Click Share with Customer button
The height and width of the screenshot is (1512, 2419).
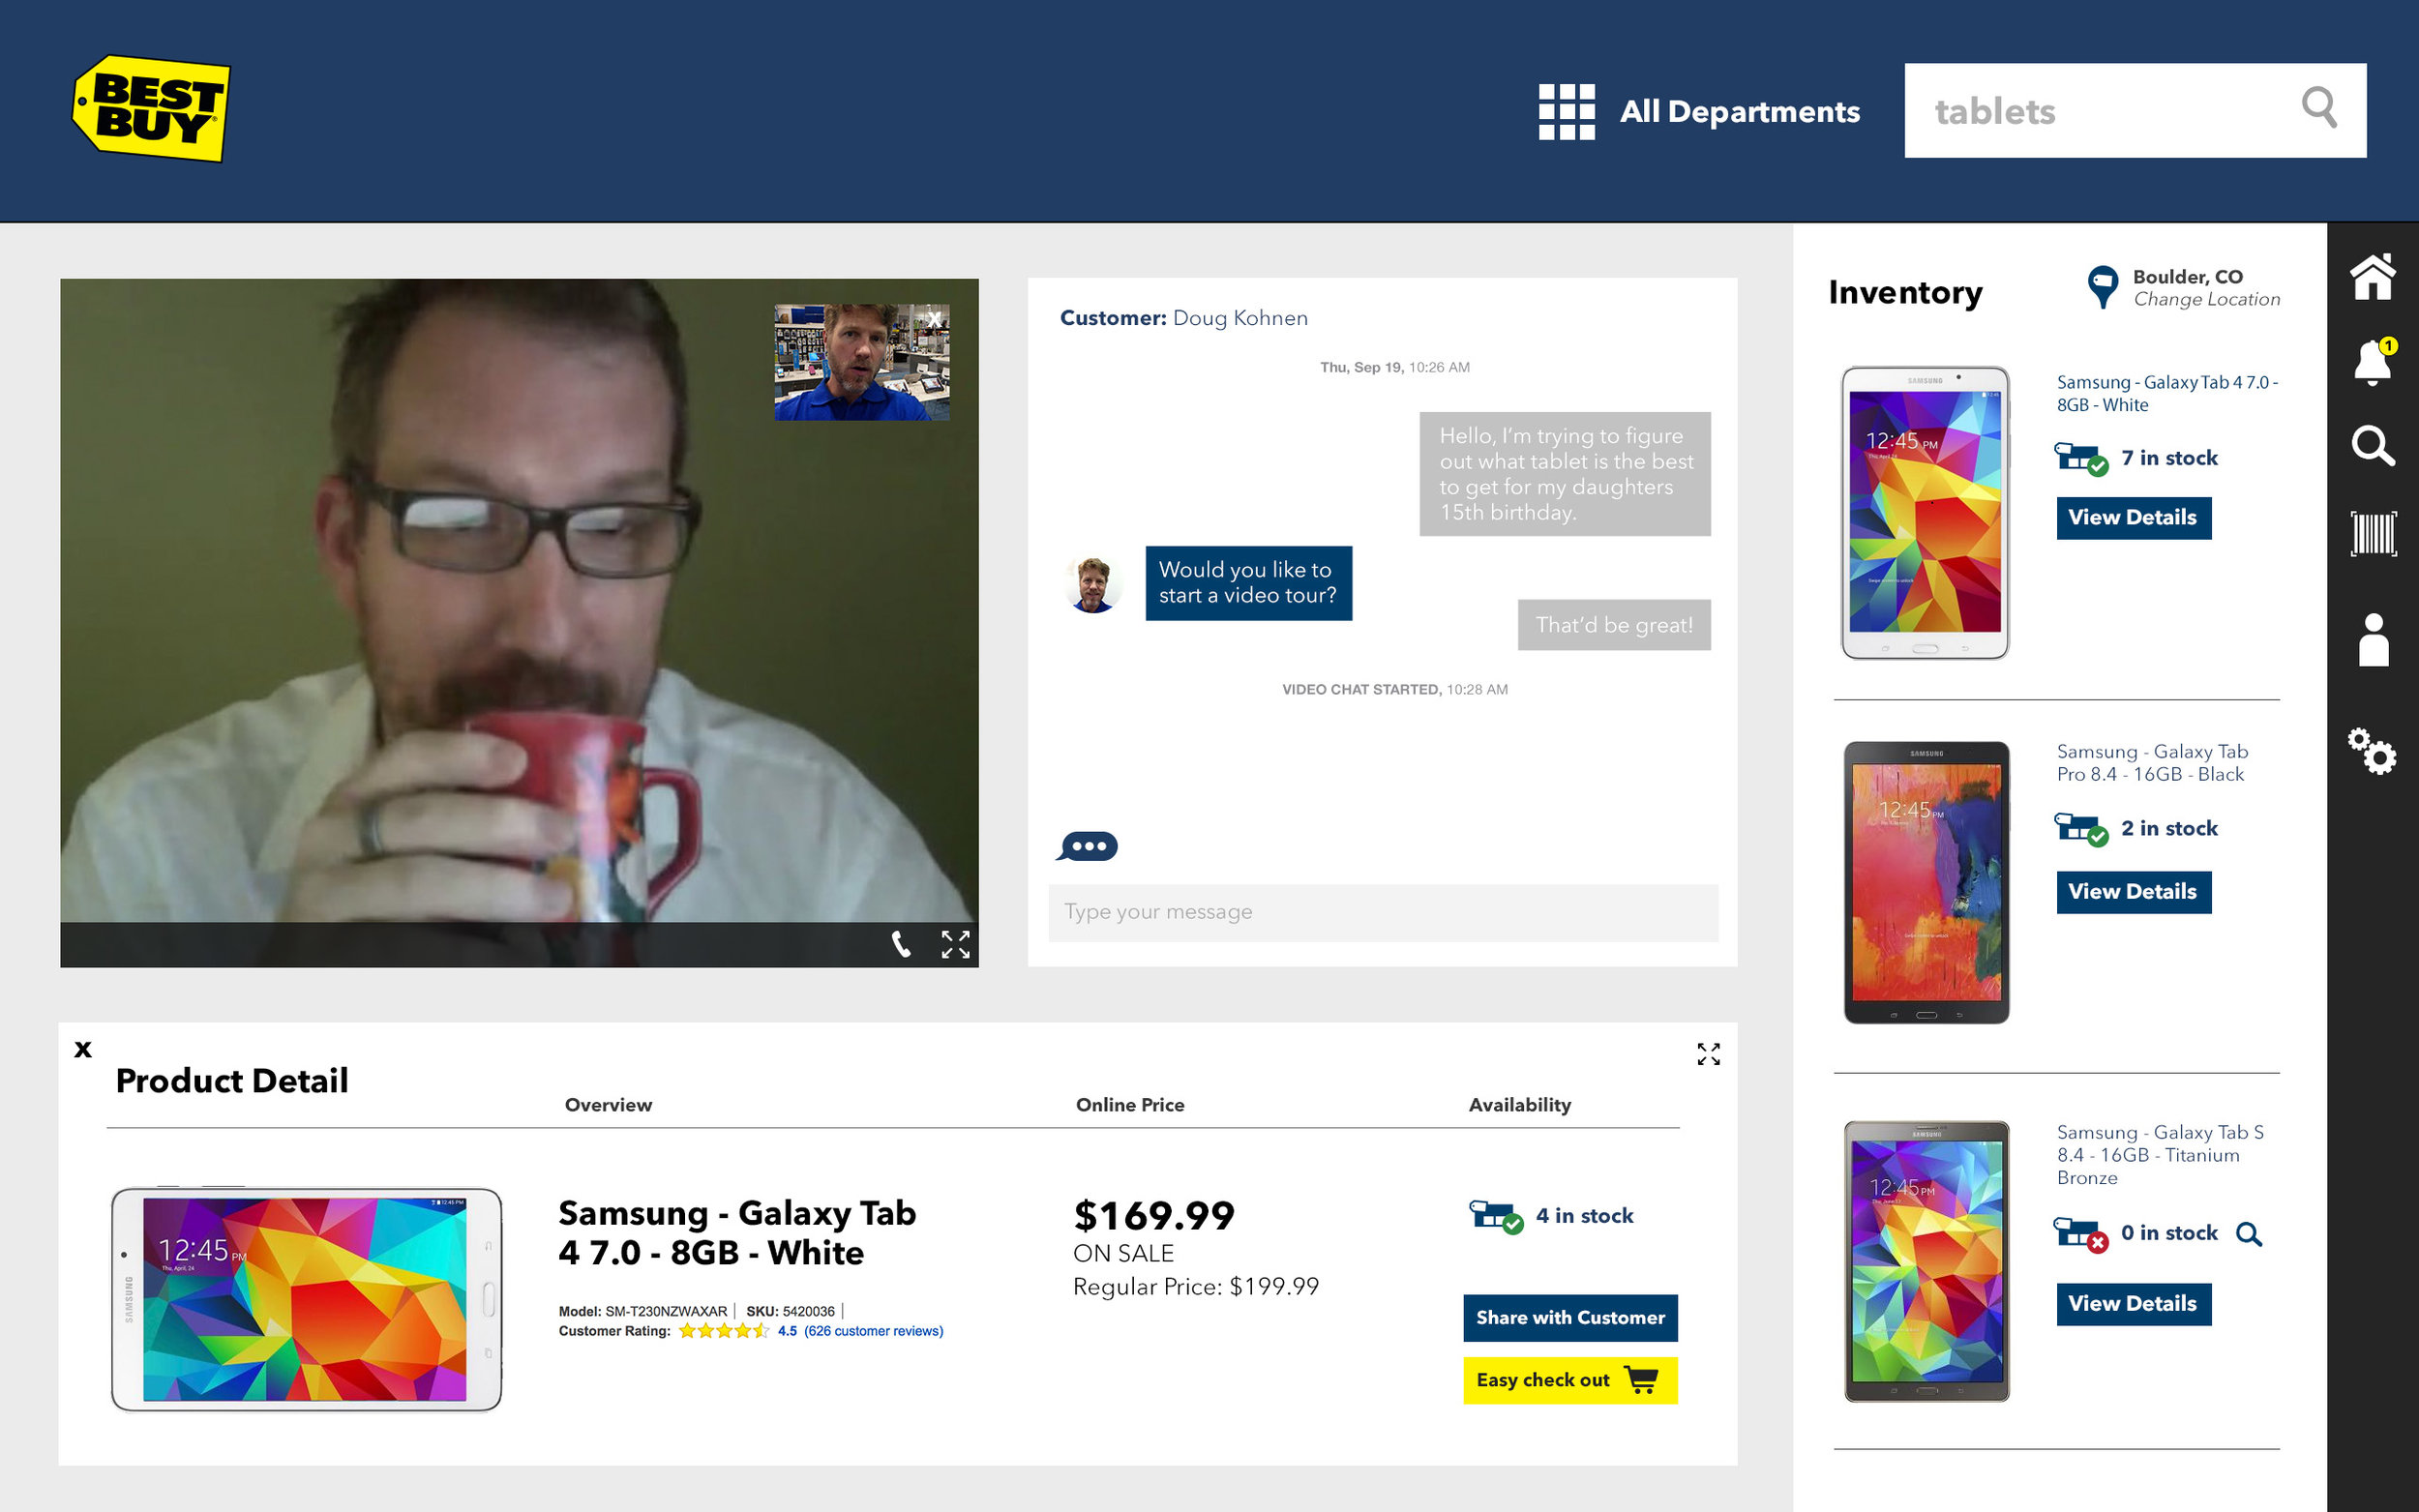1570,1318
